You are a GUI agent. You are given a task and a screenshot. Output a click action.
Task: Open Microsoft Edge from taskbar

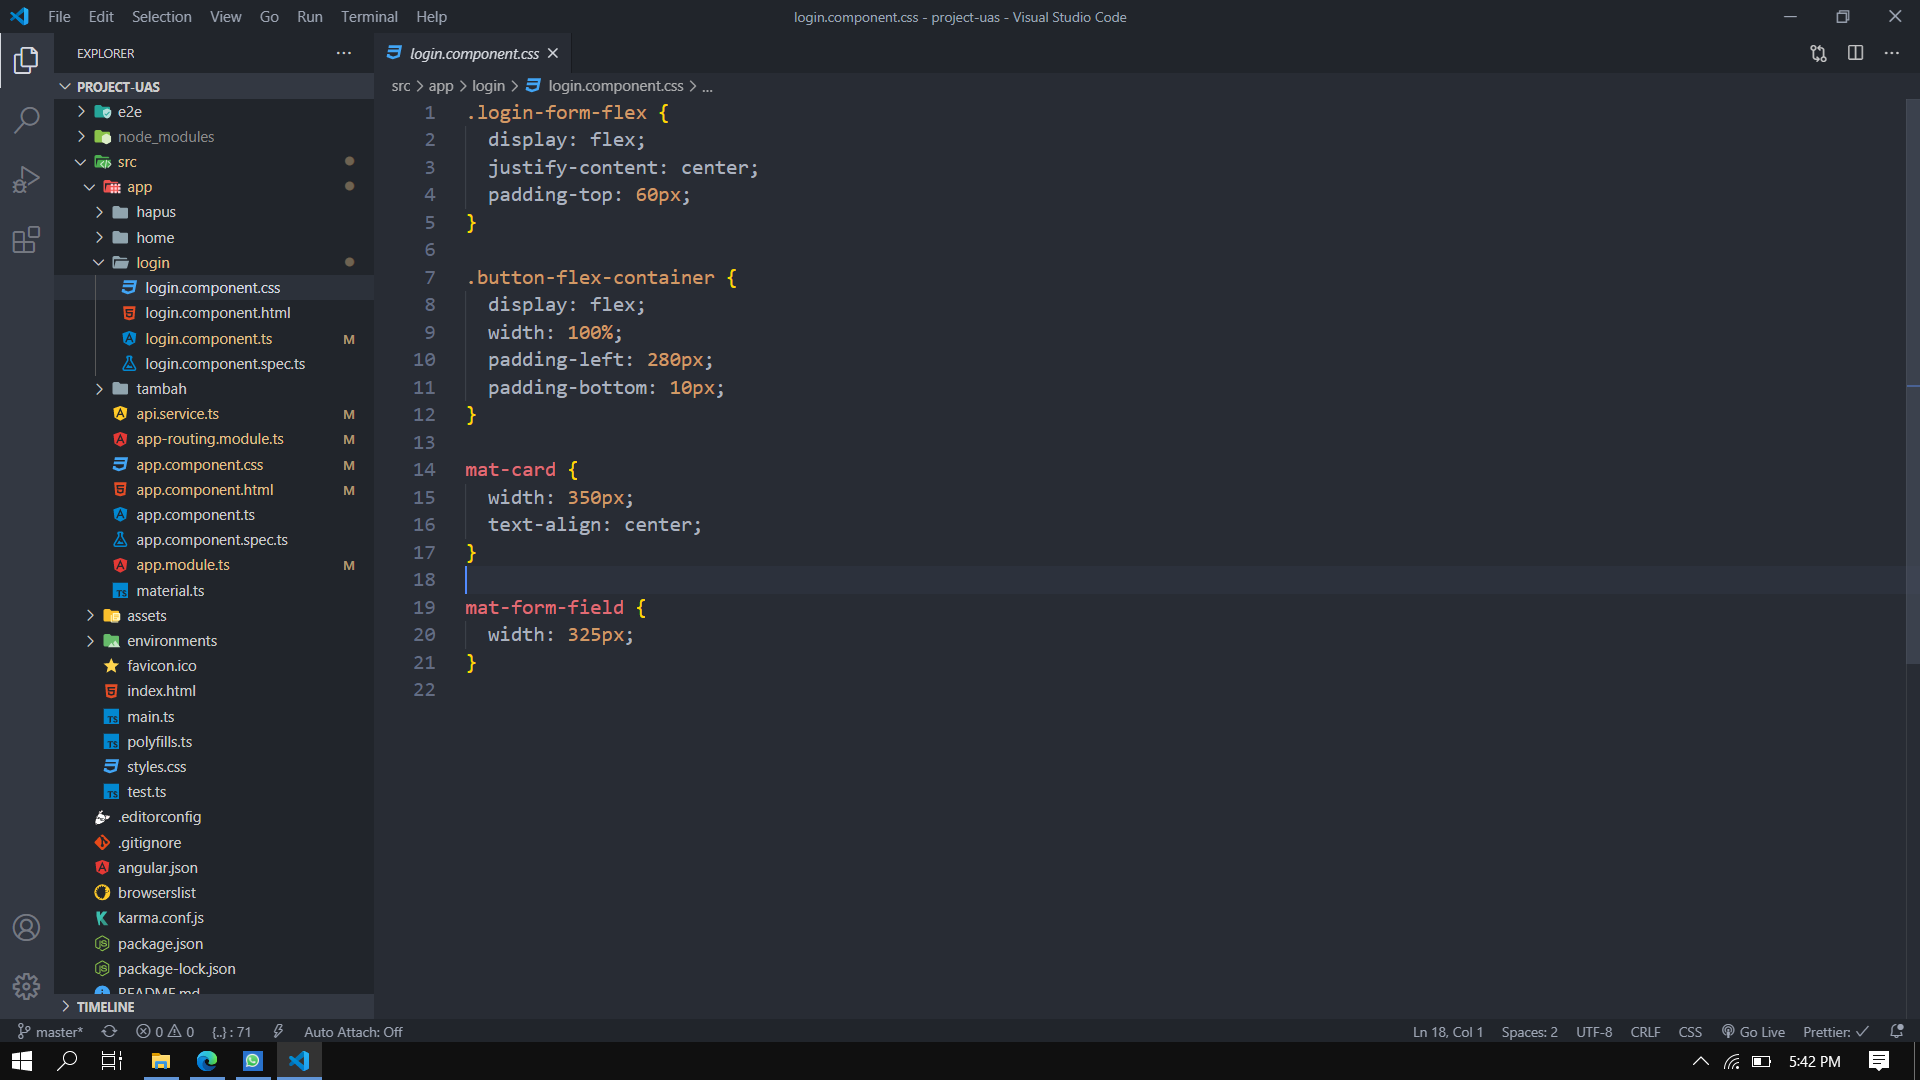(x=206, y=1061)
